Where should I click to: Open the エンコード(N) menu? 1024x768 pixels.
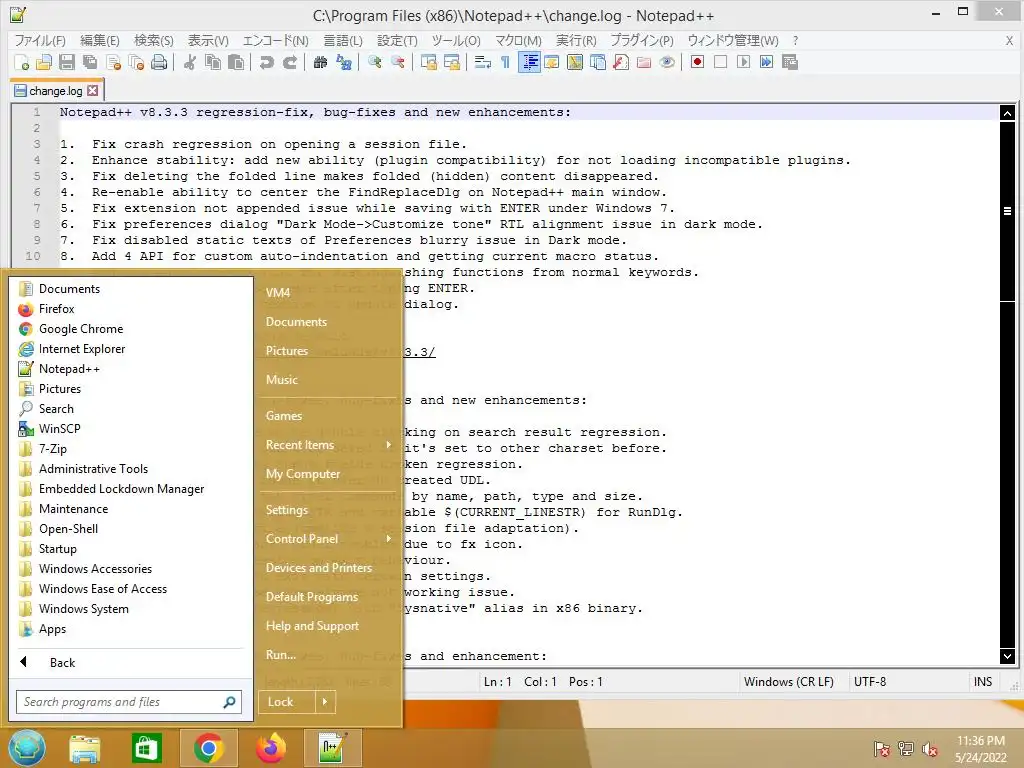coord(276,40)
